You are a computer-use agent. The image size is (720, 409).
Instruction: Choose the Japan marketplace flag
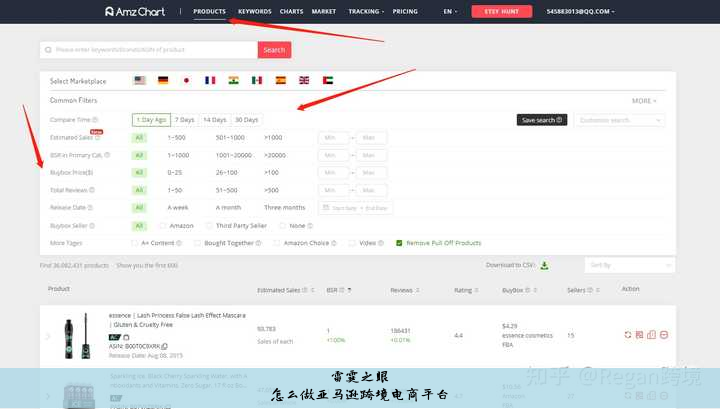click(186, 80)
